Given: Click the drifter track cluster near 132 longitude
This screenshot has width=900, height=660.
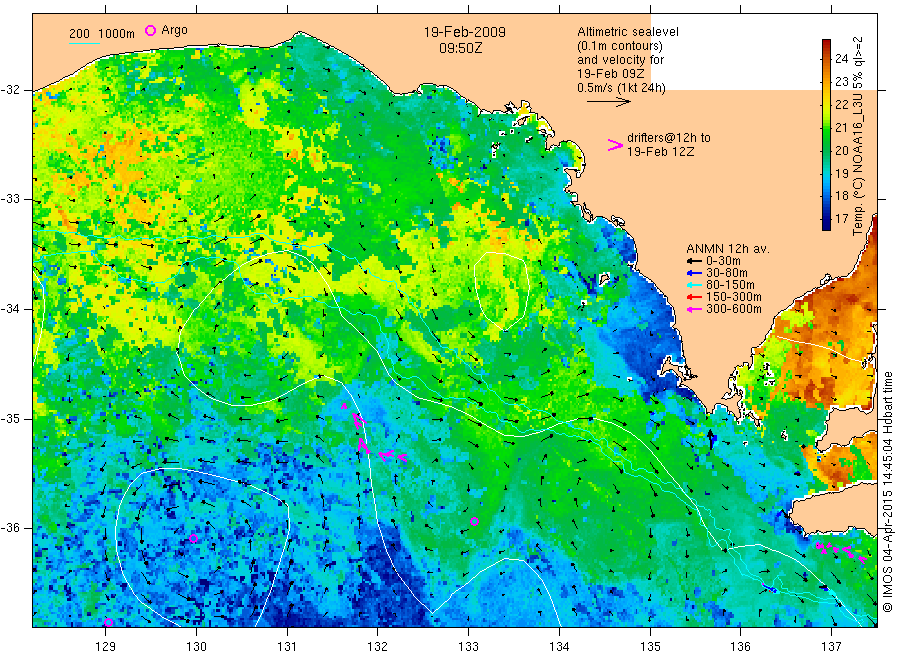Looking at the screenshot, I should 373,433.
